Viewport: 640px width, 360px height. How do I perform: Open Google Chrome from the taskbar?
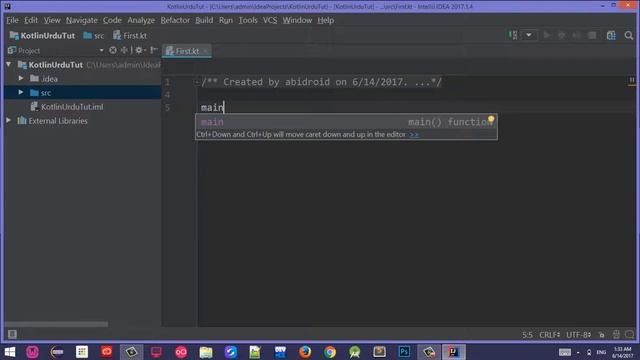(x=330, y=352)
